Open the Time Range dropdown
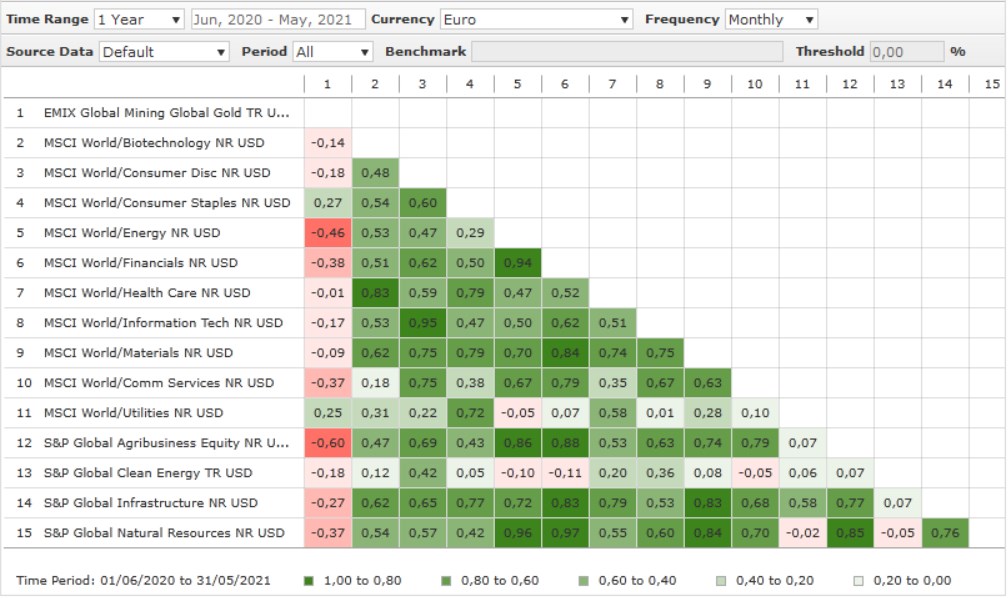The image size is (1008, 598). click(139, 20)
